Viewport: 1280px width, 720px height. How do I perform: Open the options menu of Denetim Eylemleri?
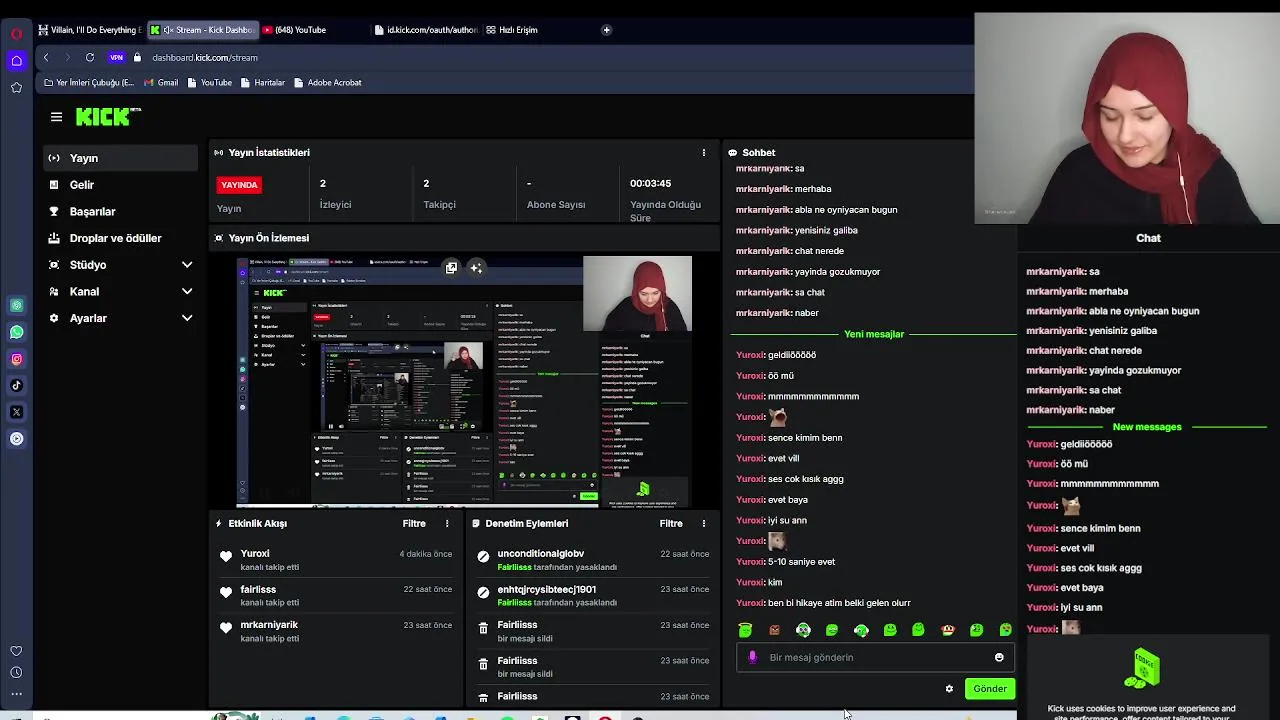click(704, 524)
